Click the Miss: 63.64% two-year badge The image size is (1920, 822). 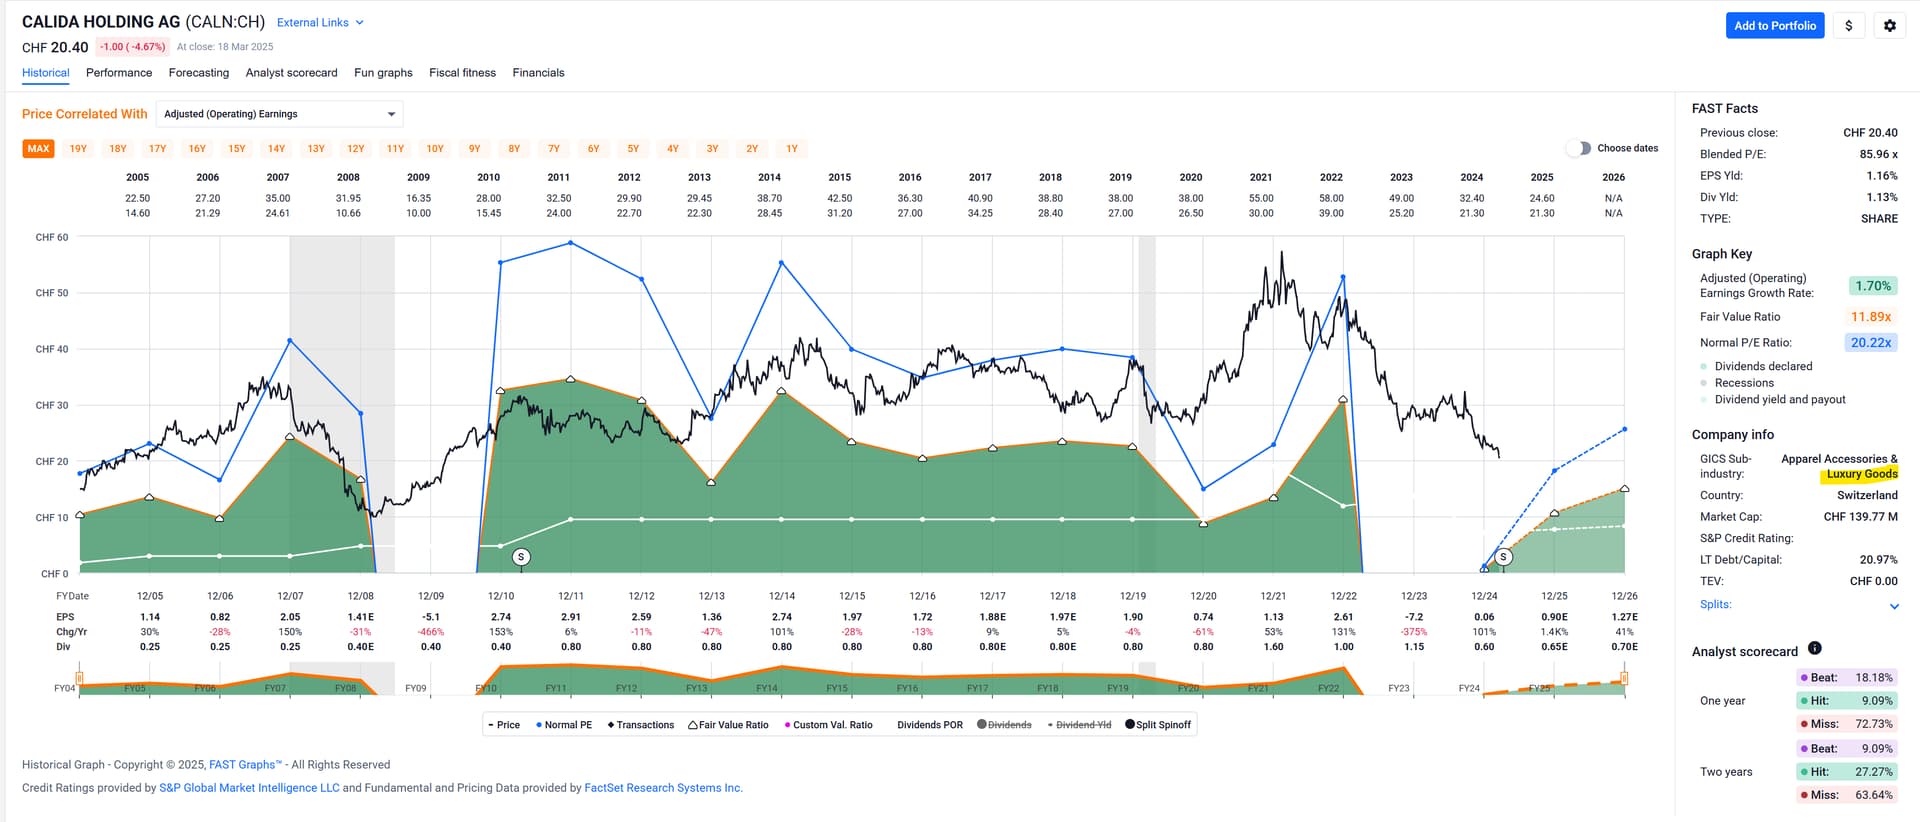[1847, 796]
